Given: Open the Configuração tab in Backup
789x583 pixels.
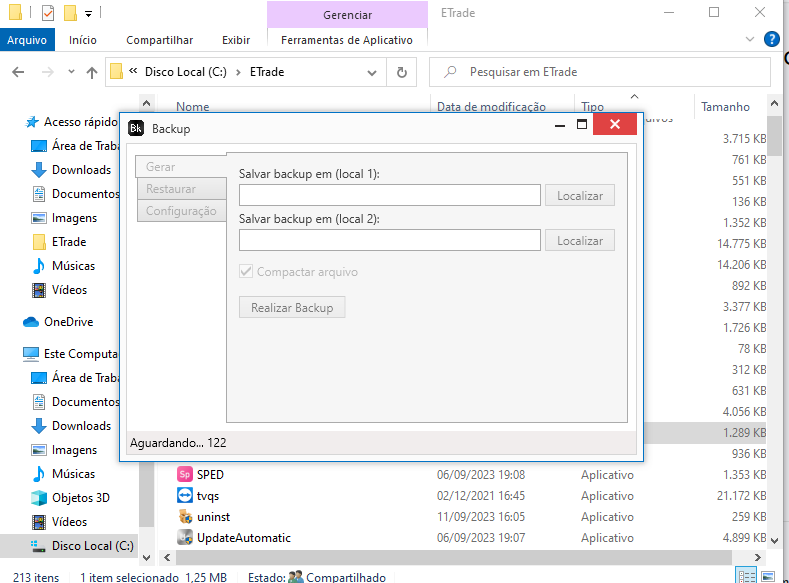Looking at the screenshot, I should (x=181, y=211).
